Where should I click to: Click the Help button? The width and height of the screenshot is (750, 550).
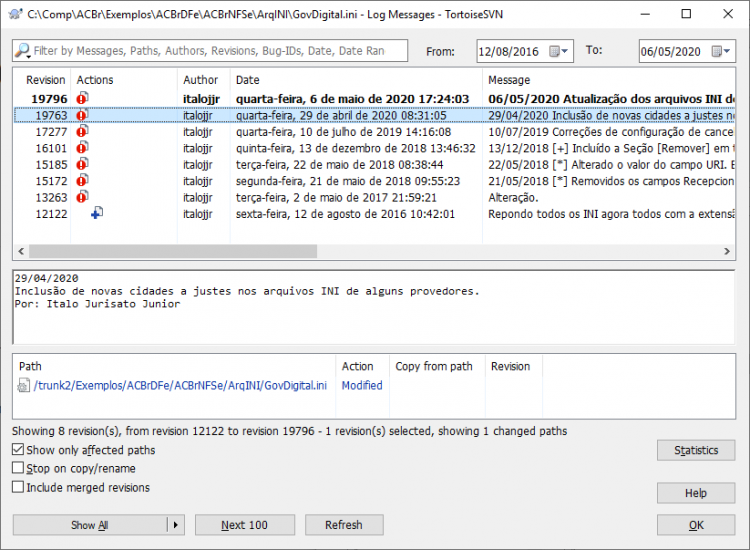[696, 493]
